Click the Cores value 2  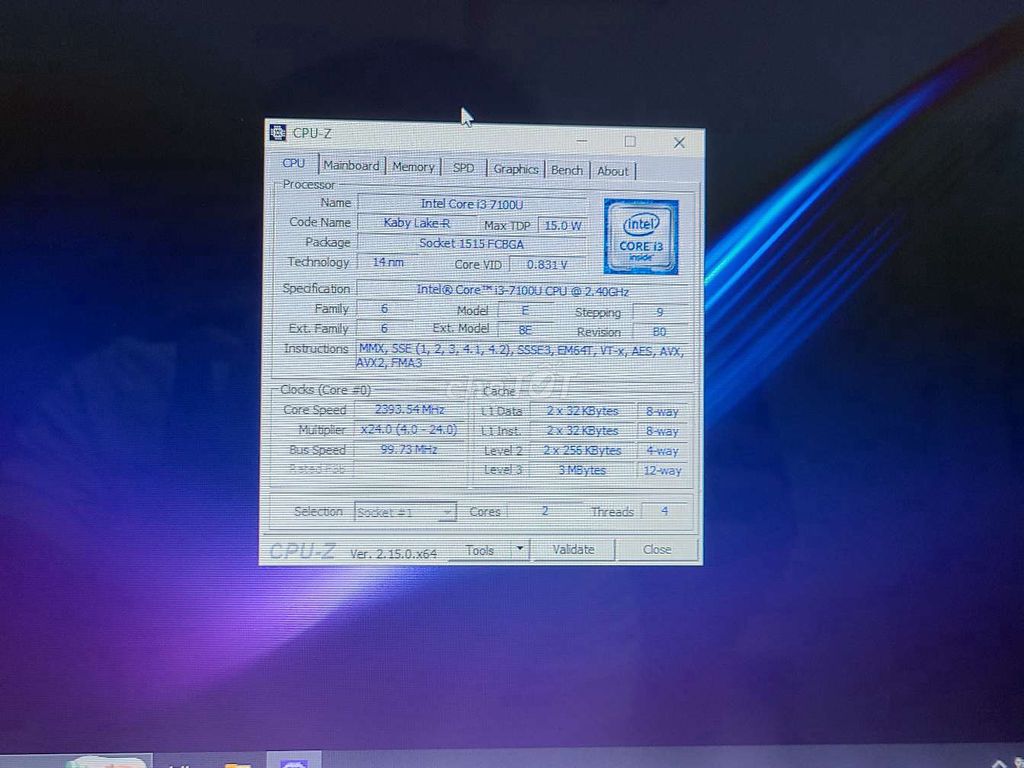[545, 511]
